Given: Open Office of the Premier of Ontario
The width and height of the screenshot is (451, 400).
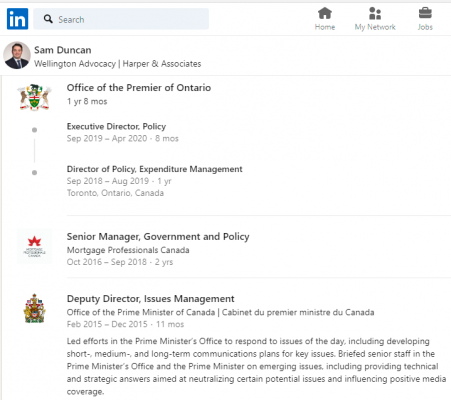Looking at the screenshot, I should pyautogui.click(x=139, y=88).
